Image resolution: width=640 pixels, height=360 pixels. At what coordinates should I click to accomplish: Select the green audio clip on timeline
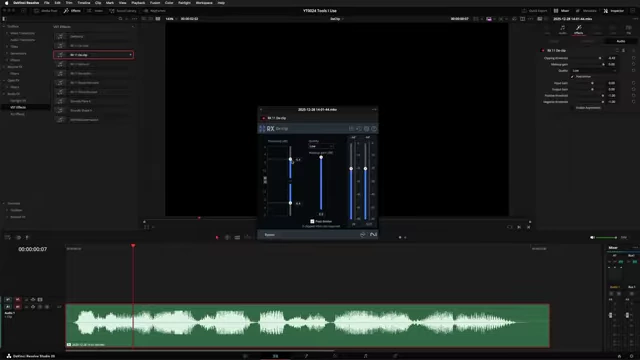point(307,326)
